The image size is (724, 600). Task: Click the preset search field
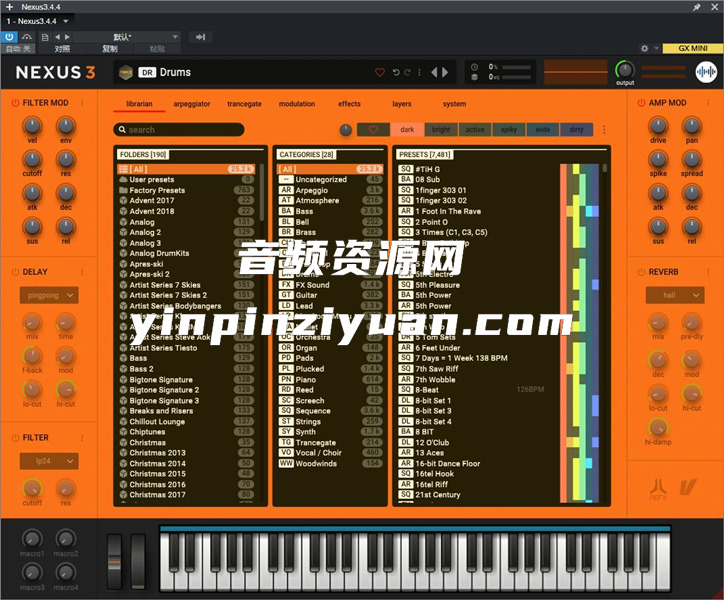click(179, 130)
